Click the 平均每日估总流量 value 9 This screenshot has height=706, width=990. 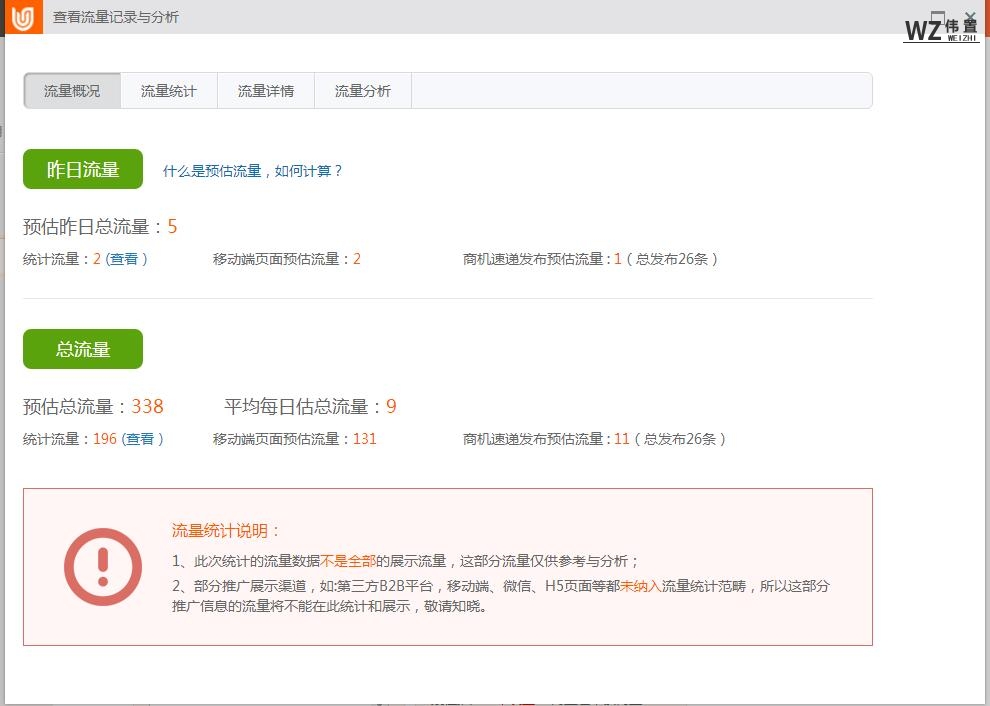391,407
